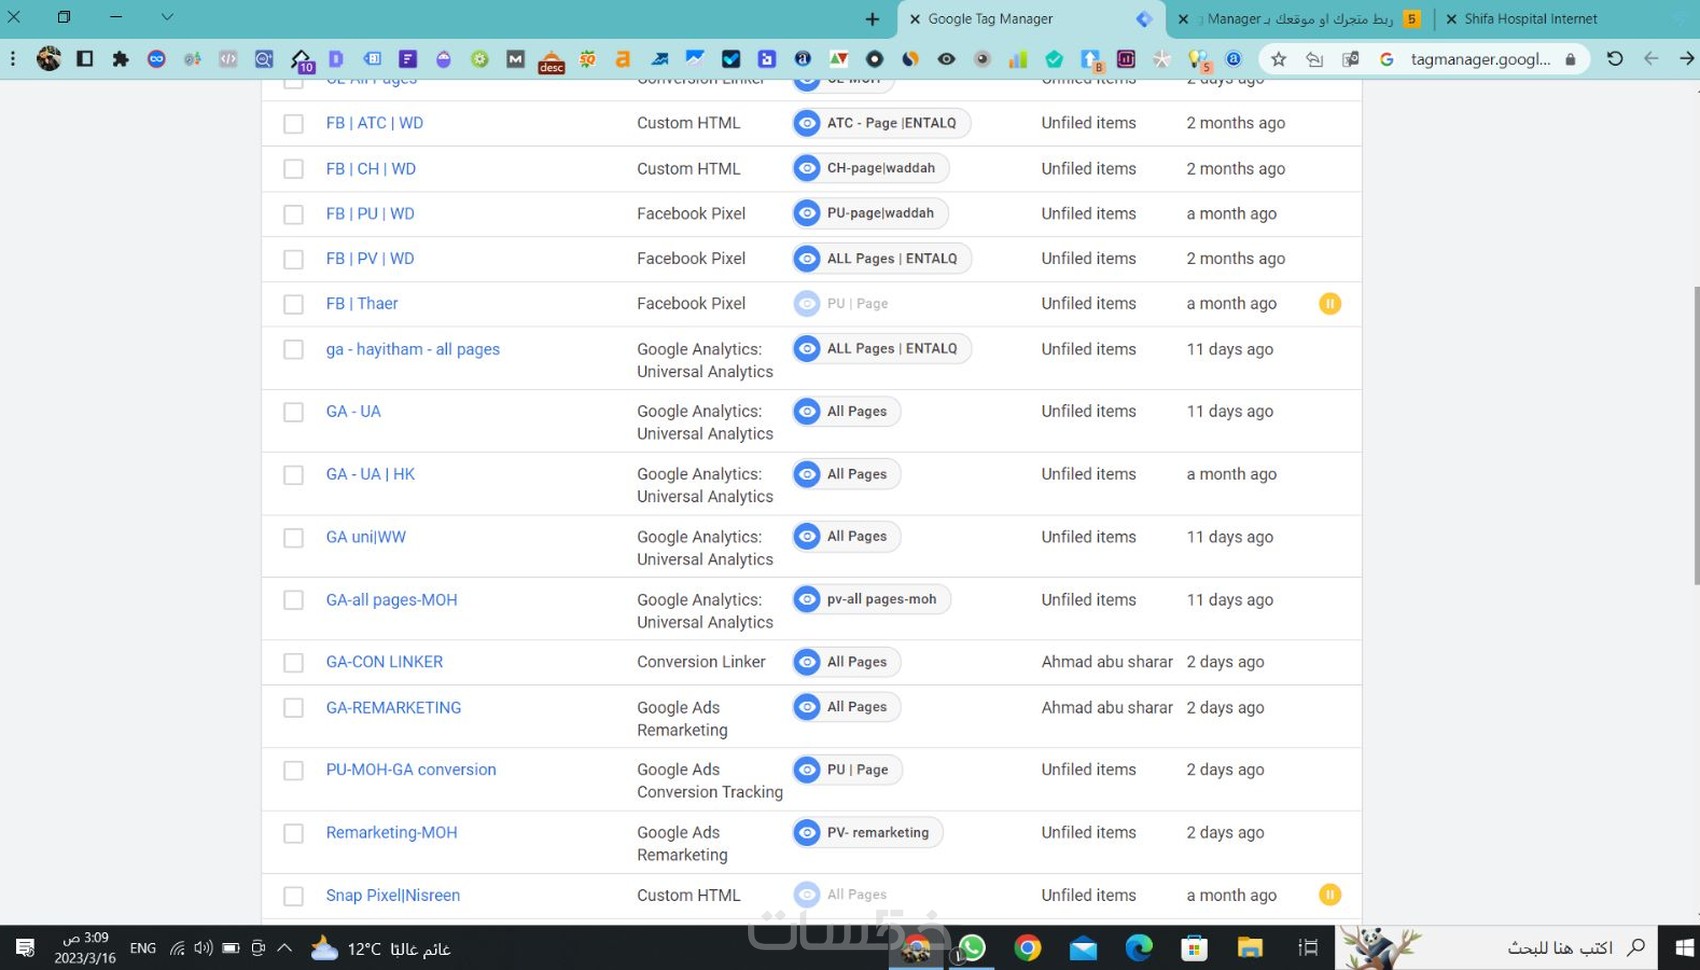
Task: Bookmark this page with the star icon
Action: click(x=1279, y=59)
